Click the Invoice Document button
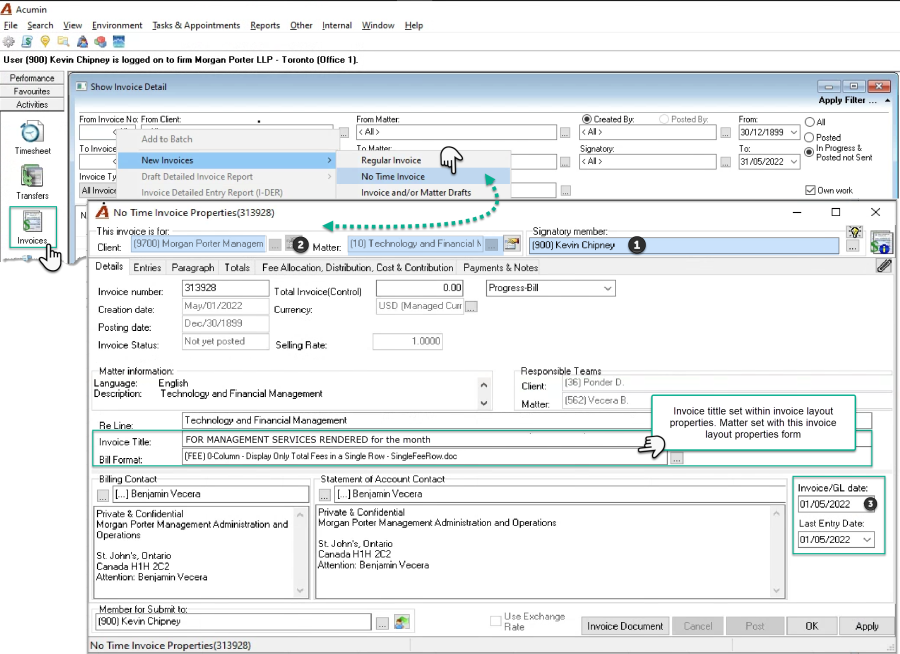Screen dimensions: 900x654 click(624, 626)
